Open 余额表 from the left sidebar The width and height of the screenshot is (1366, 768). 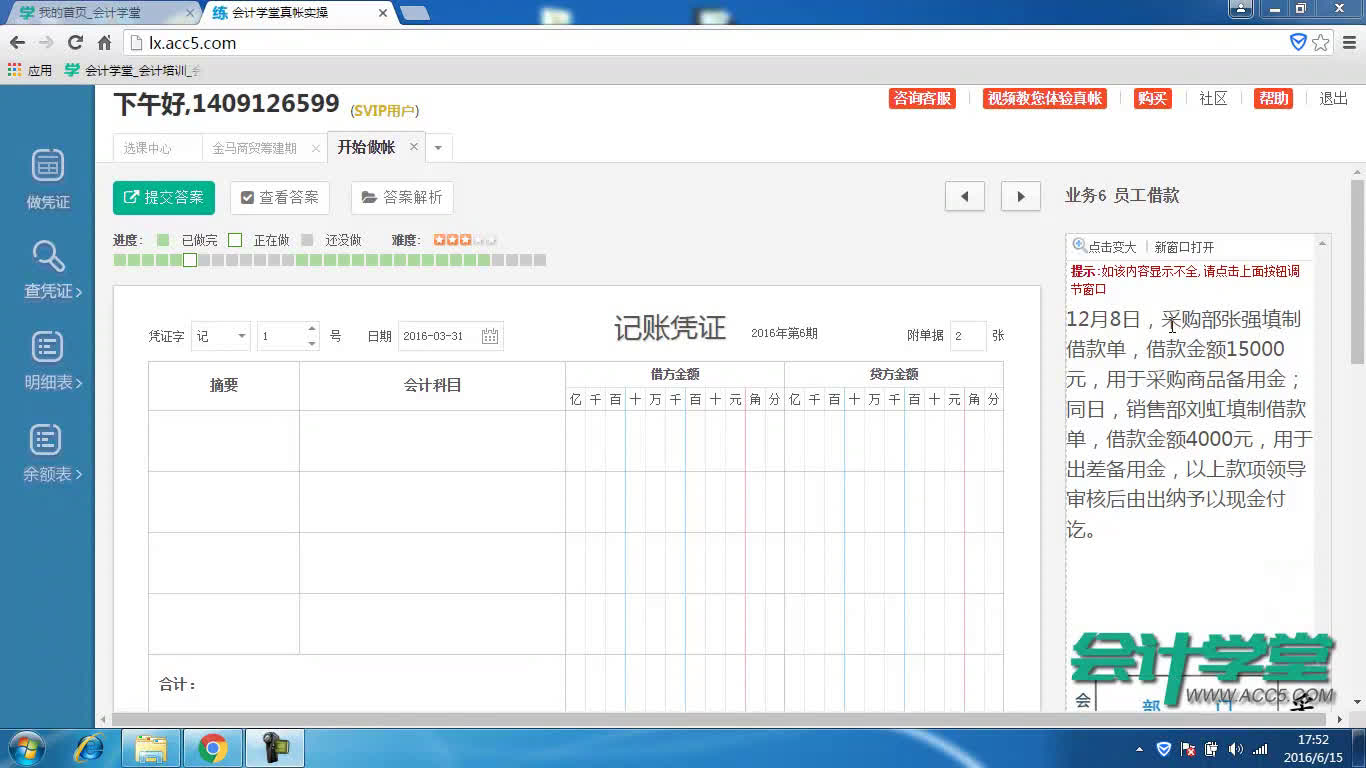coord(46,450)
